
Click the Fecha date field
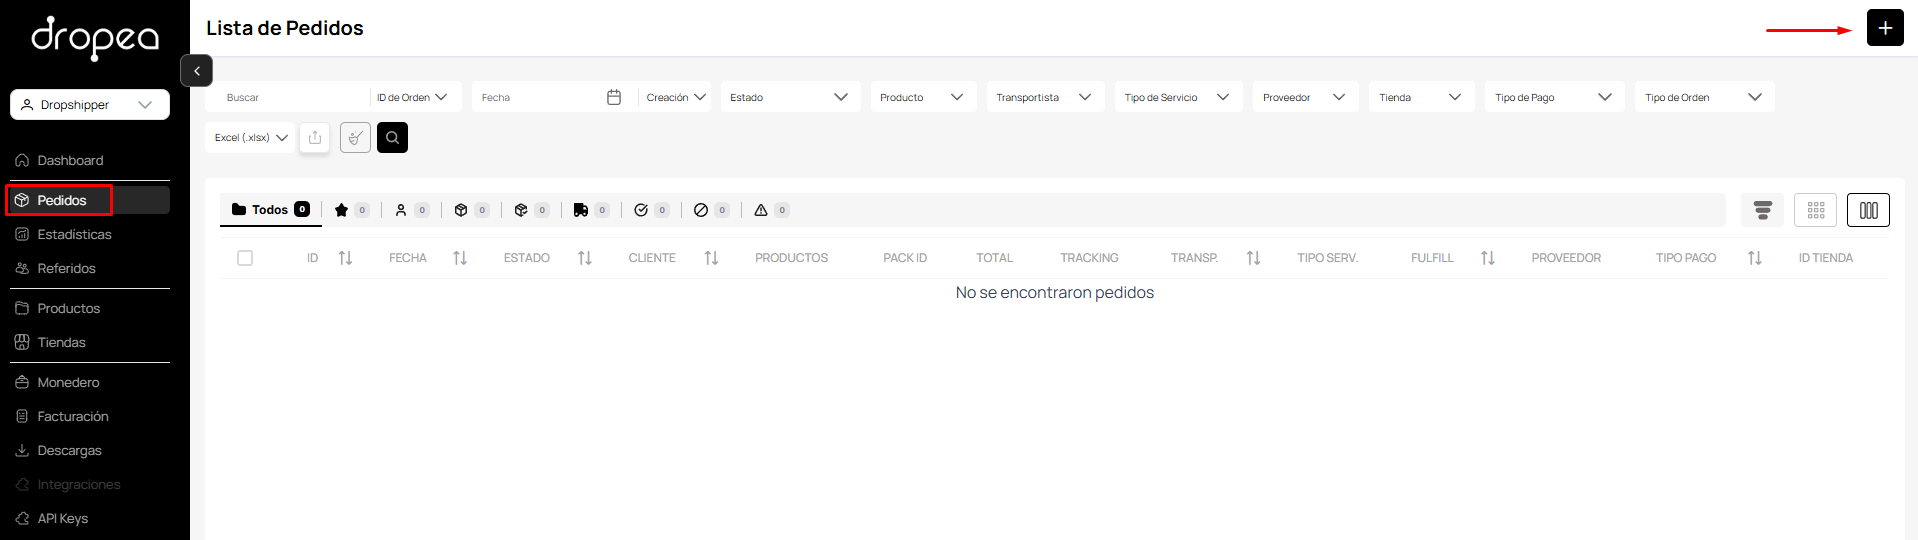[x=540, y=97]
